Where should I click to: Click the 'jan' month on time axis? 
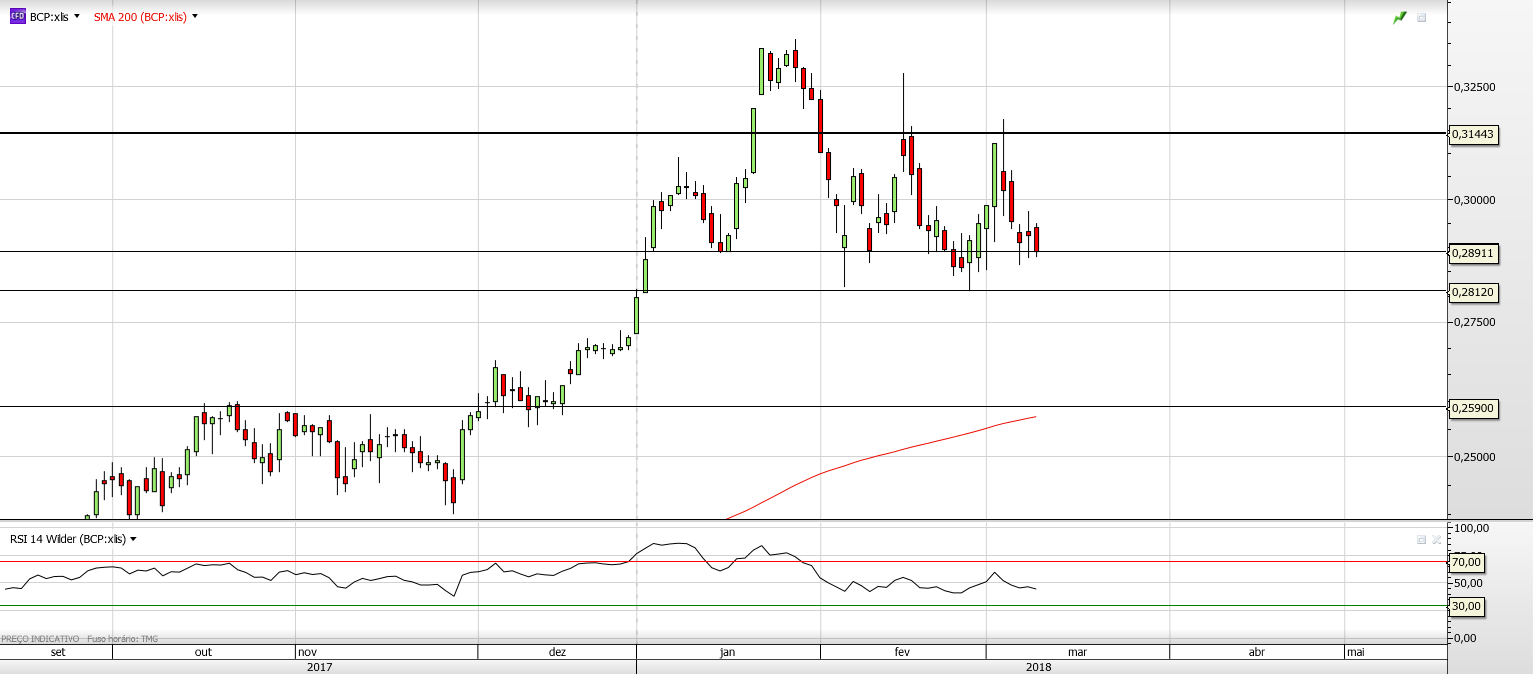(727, 652)
